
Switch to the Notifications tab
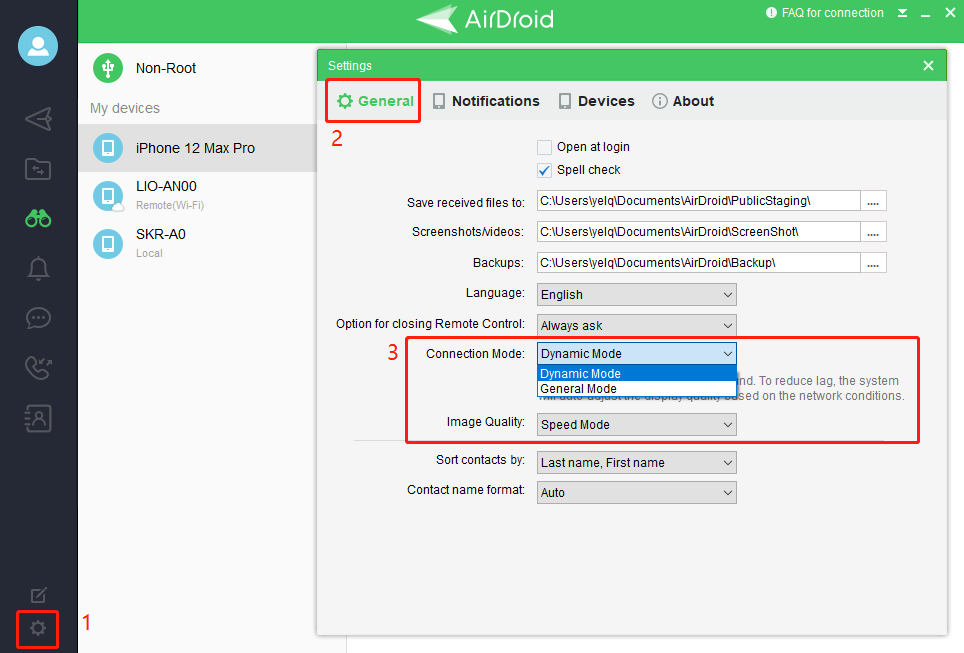click(x=486, y=101)
